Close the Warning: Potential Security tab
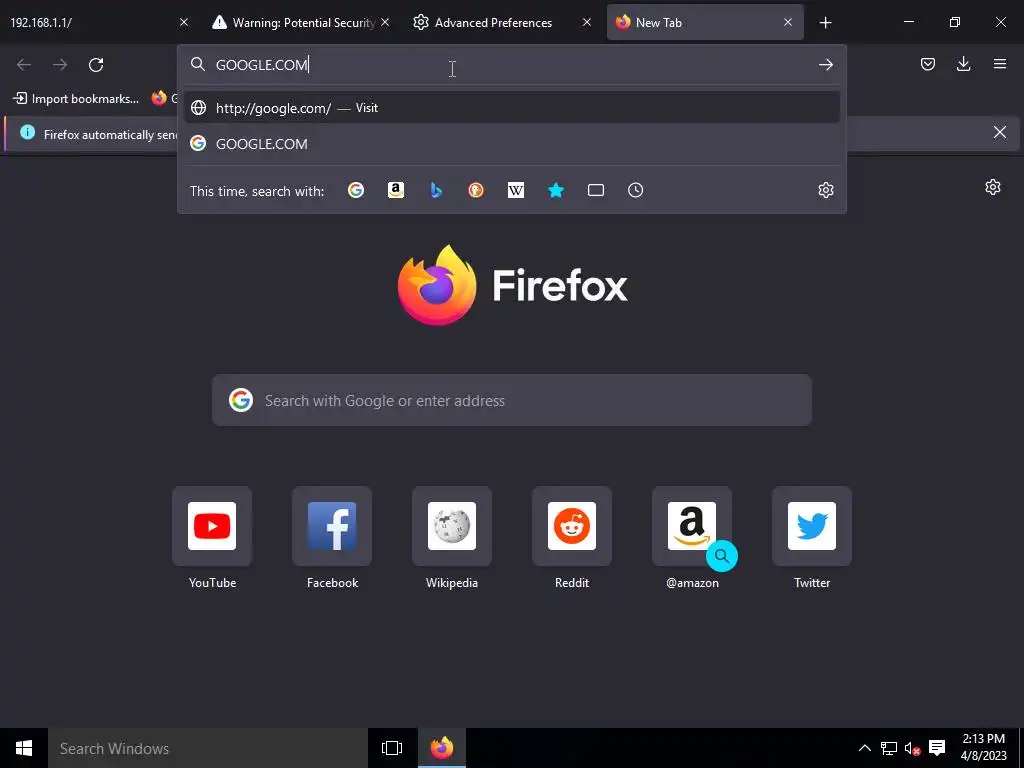Viewport: 1024px width, 768px height. 385,22
